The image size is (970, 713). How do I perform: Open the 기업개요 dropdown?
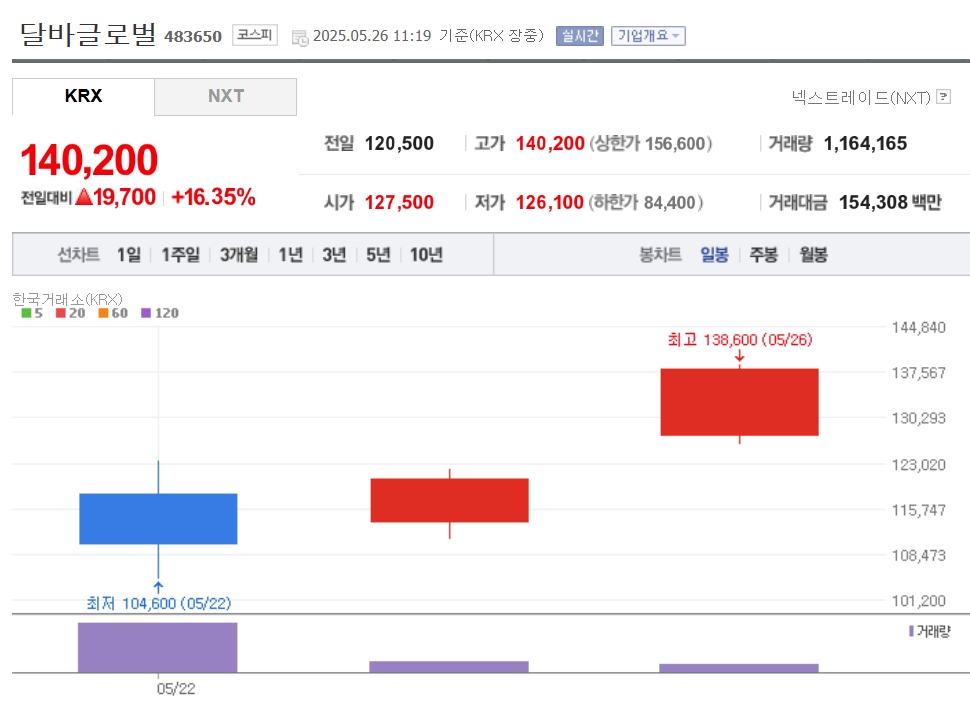[648, 36]
